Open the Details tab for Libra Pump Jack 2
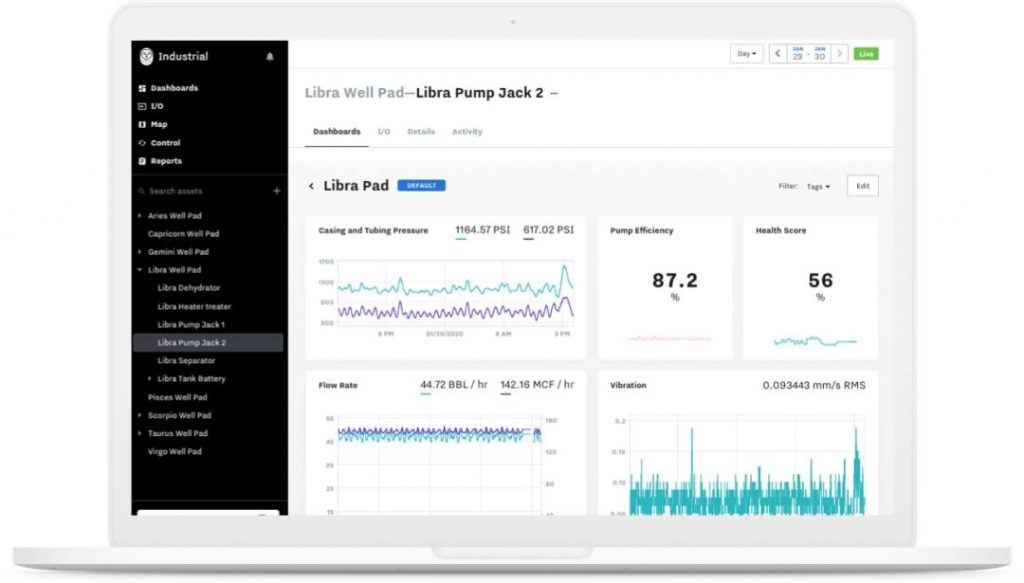This screenshot has height=583, width=1024. [421, 131]
